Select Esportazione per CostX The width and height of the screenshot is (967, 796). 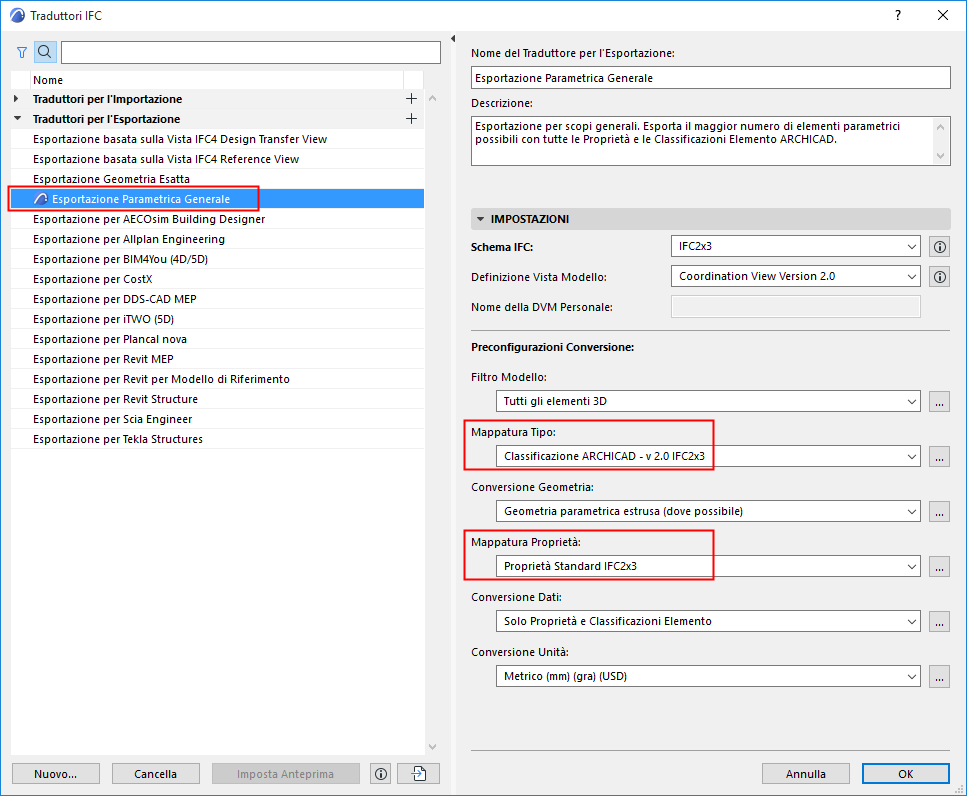[x=217, y=279]
